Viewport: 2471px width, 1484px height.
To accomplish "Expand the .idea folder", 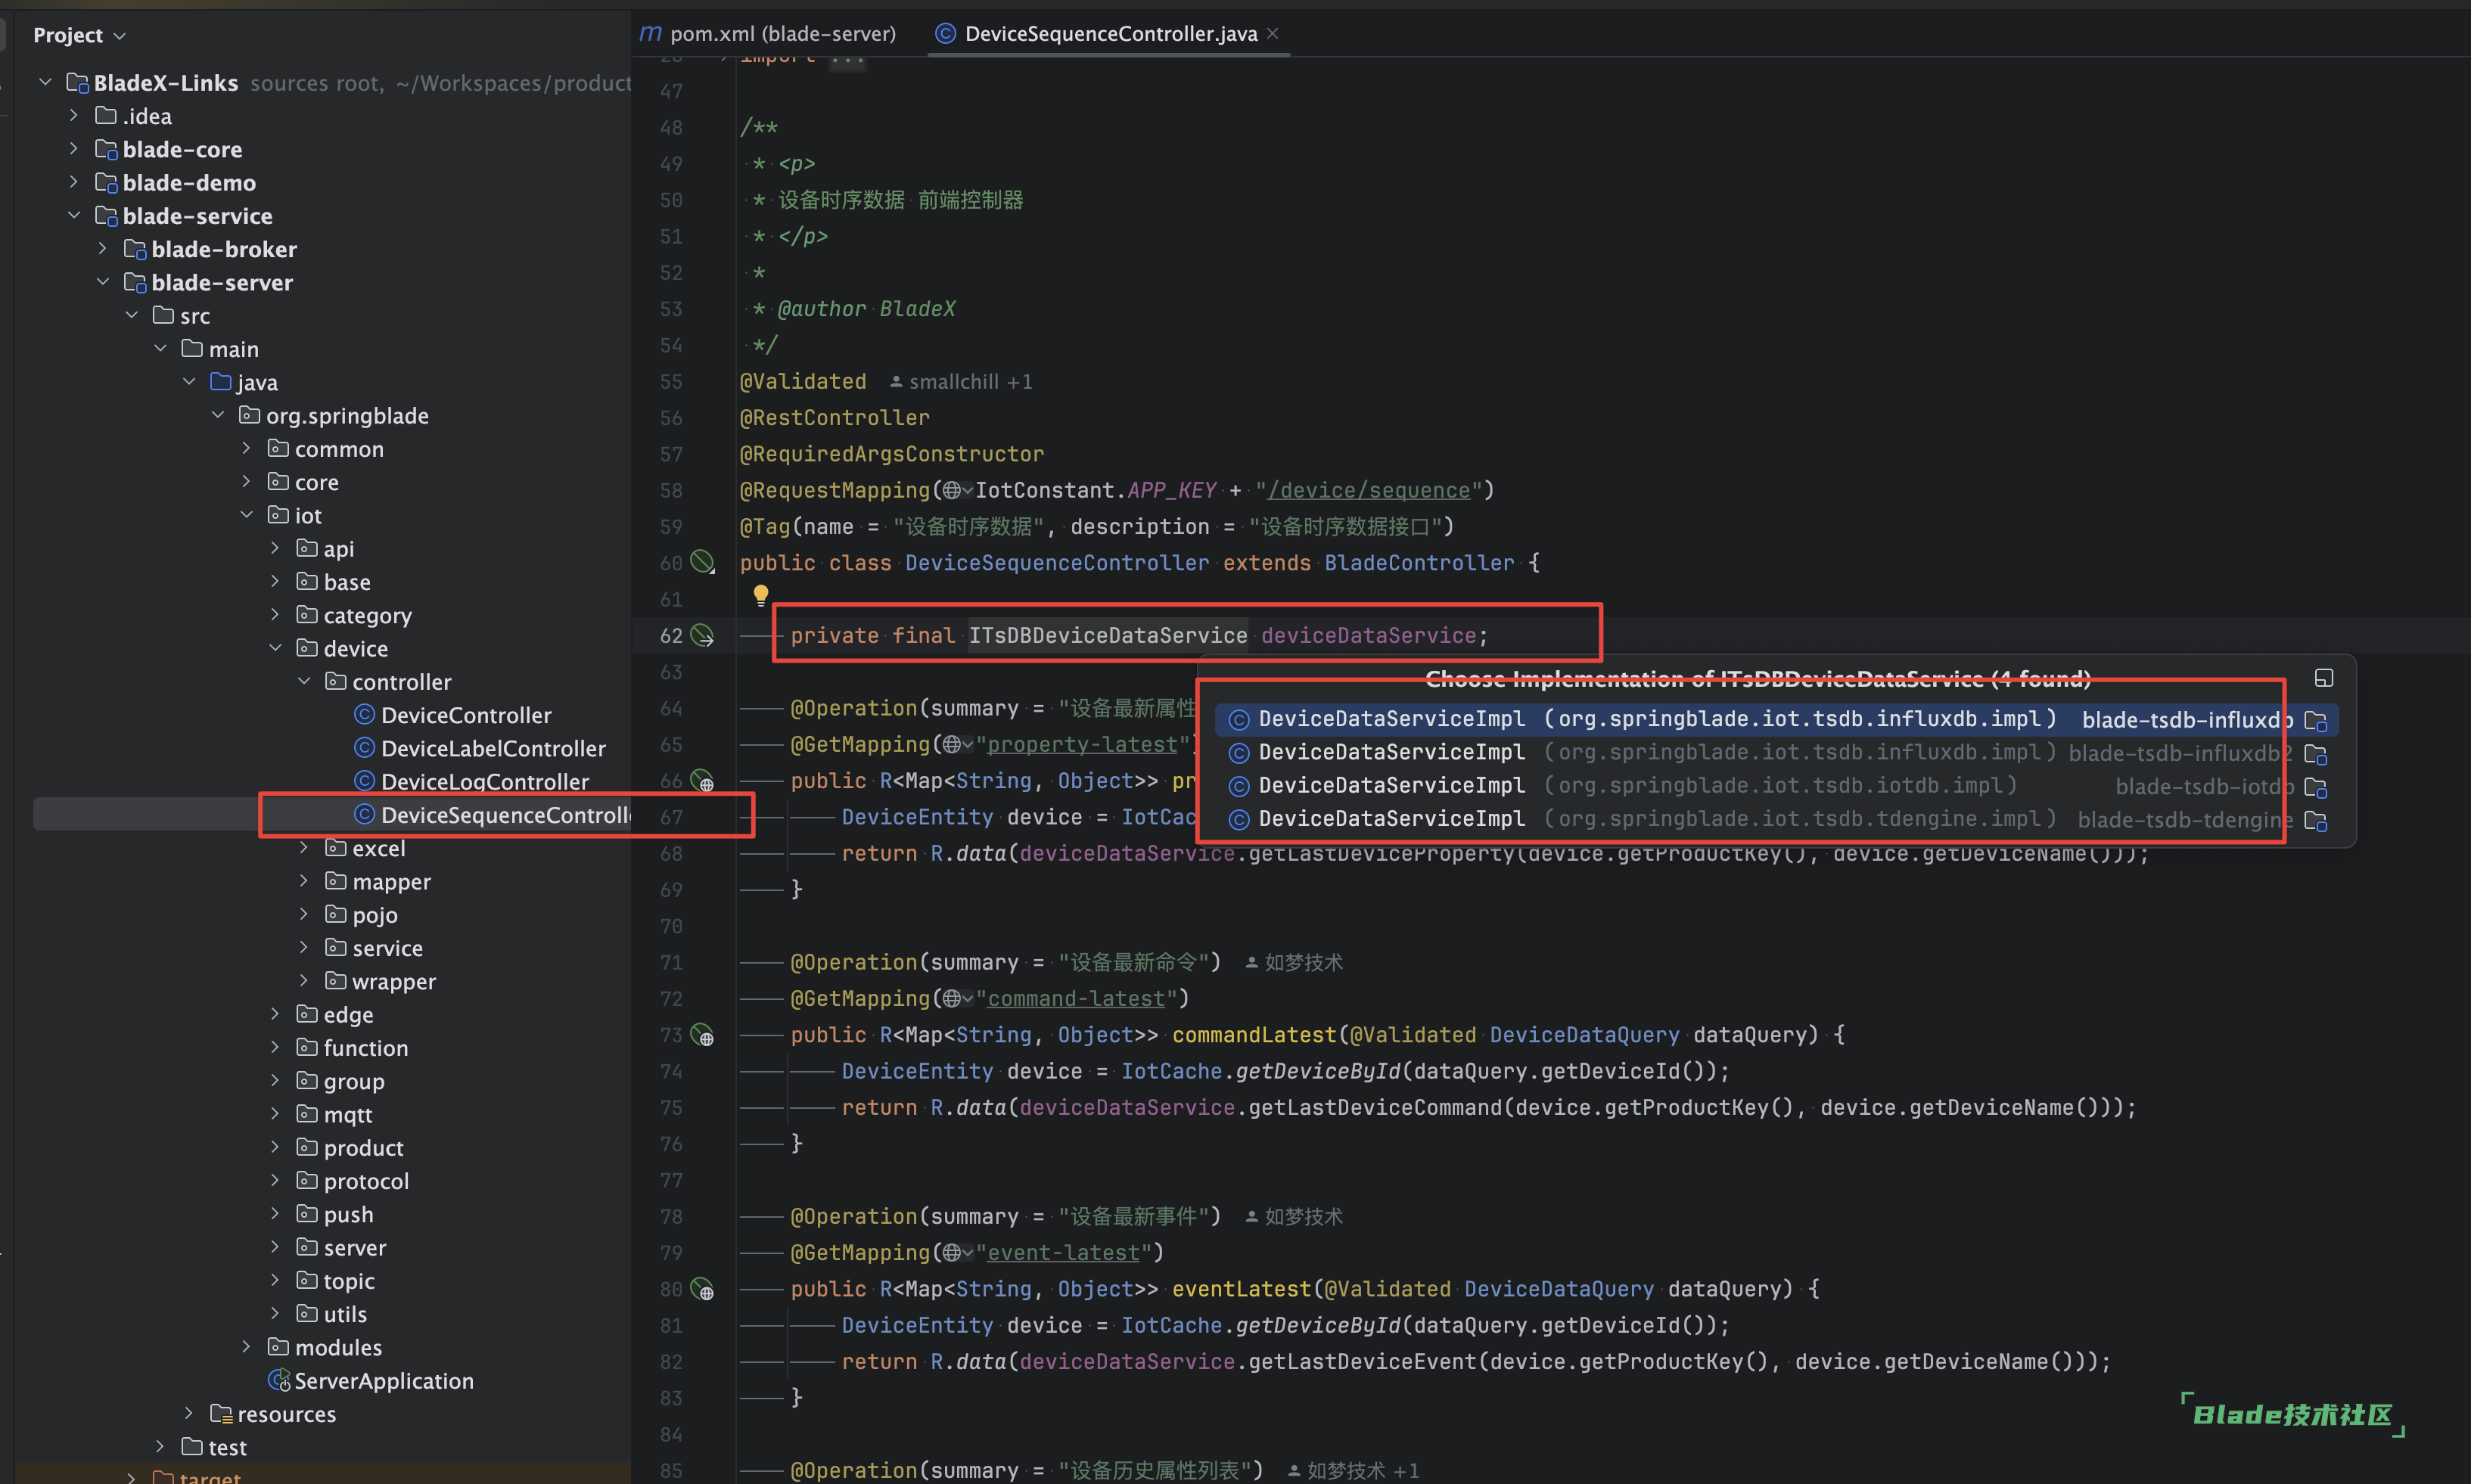I will click(x=74, y=115).
